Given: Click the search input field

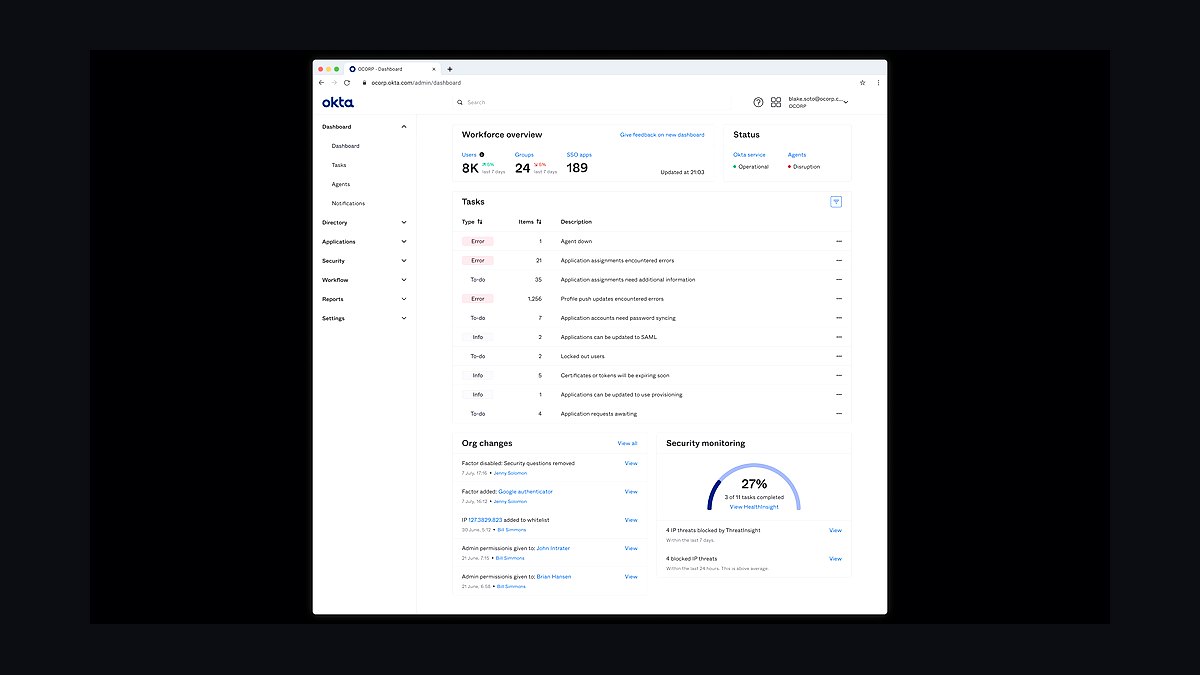Looking at the screenshot, I should point(595,102).
